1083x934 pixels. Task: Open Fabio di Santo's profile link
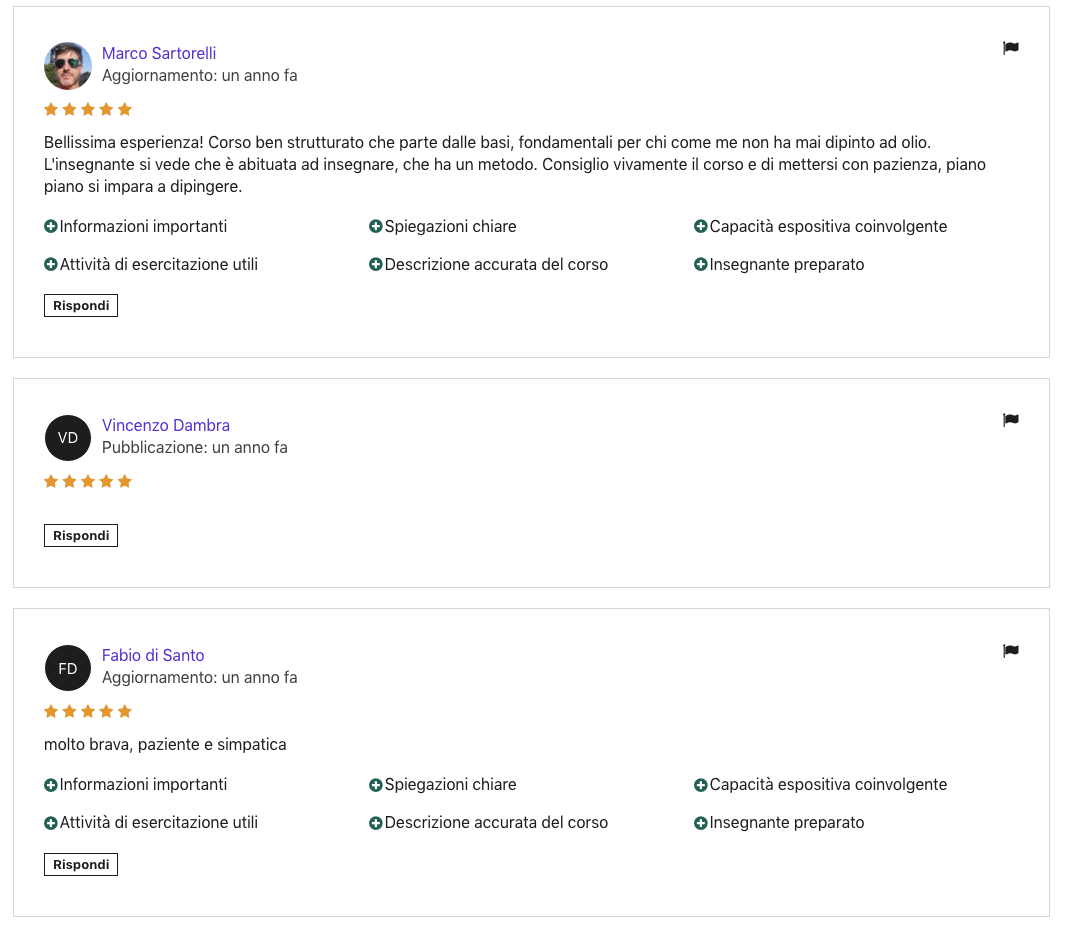[x=153, y=655]
